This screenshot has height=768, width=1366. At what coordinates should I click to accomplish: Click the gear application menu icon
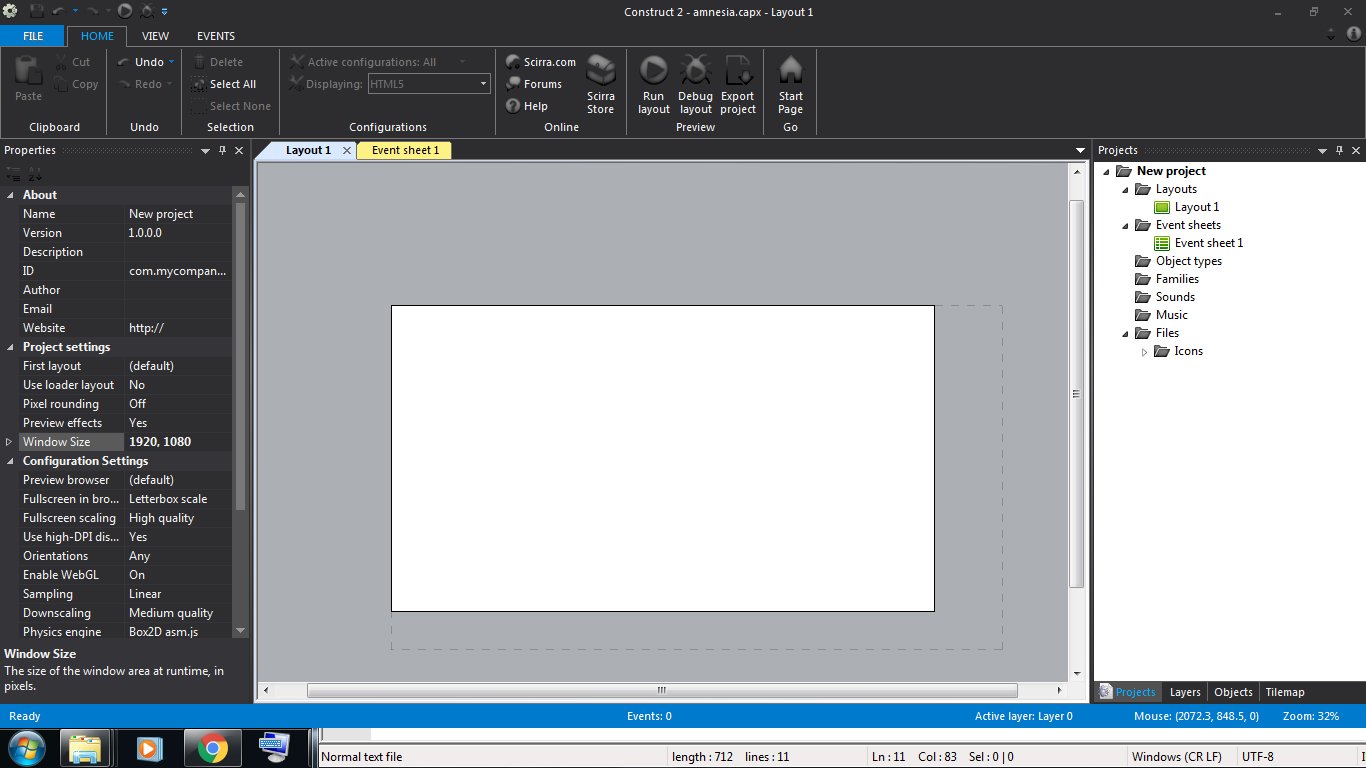click(11, 11)
